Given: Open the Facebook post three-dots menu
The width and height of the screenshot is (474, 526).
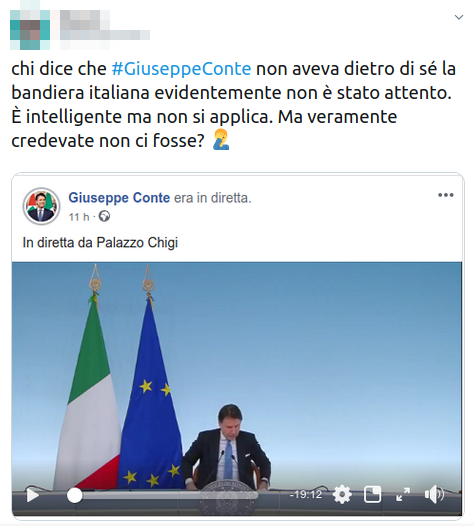Looking at the screenshot, I should (x=446, y=195).
